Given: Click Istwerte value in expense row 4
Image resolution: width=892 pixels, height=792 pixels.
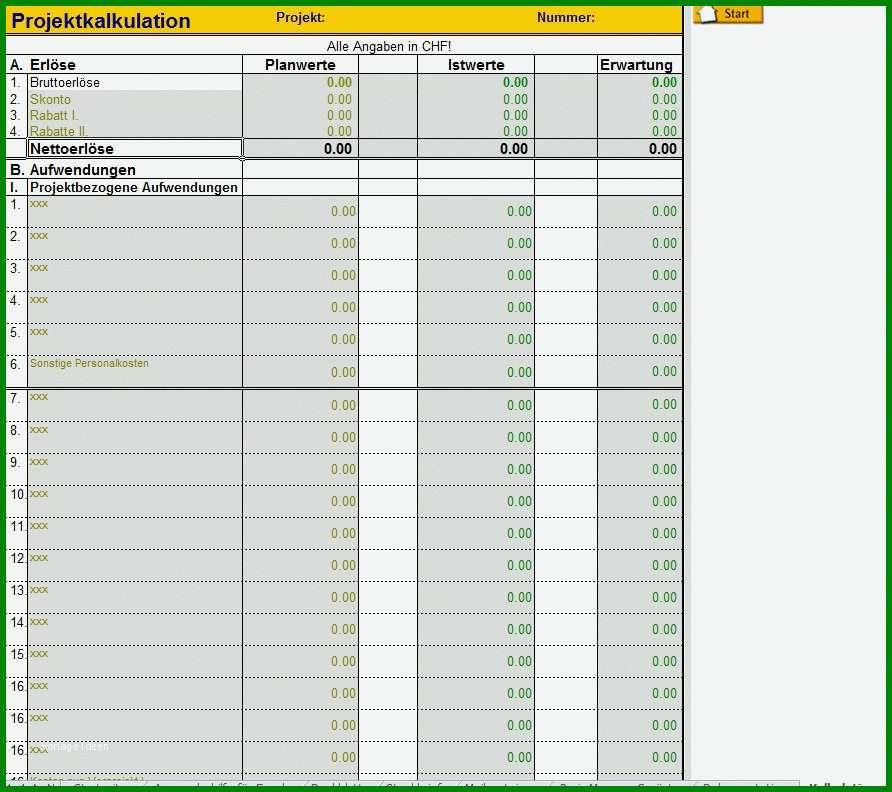Looking at the screenshot, I should coord(519,307).
